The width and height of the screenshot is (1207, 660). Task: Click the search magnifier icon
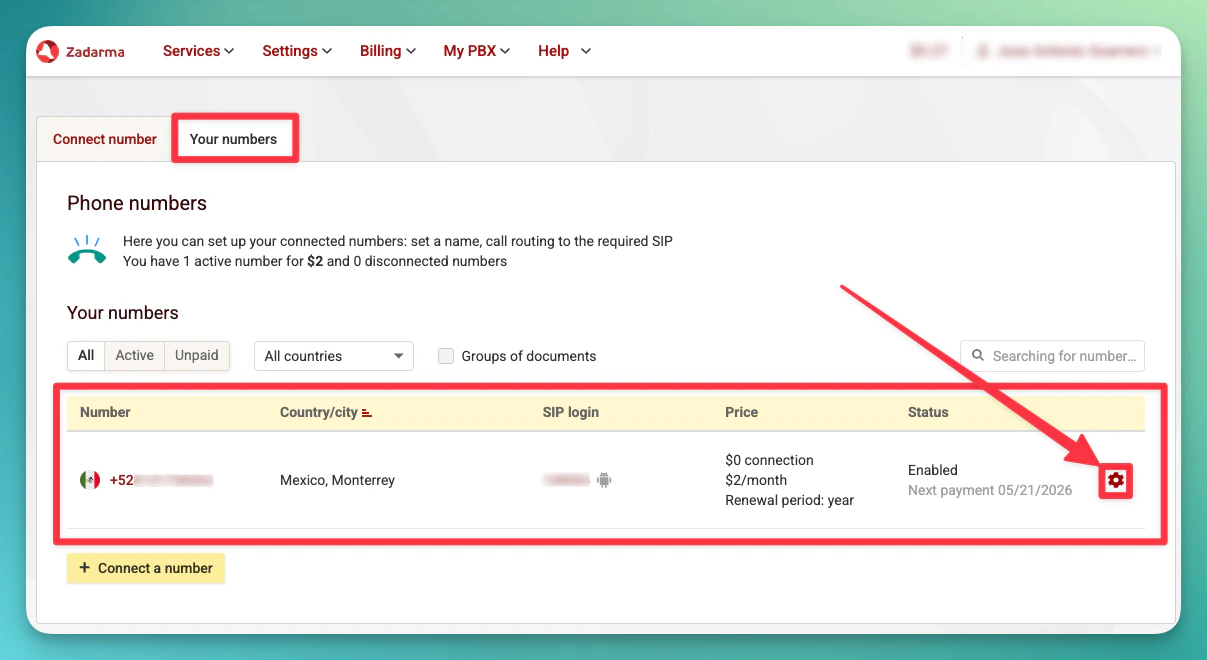click(x=977, y=356)
